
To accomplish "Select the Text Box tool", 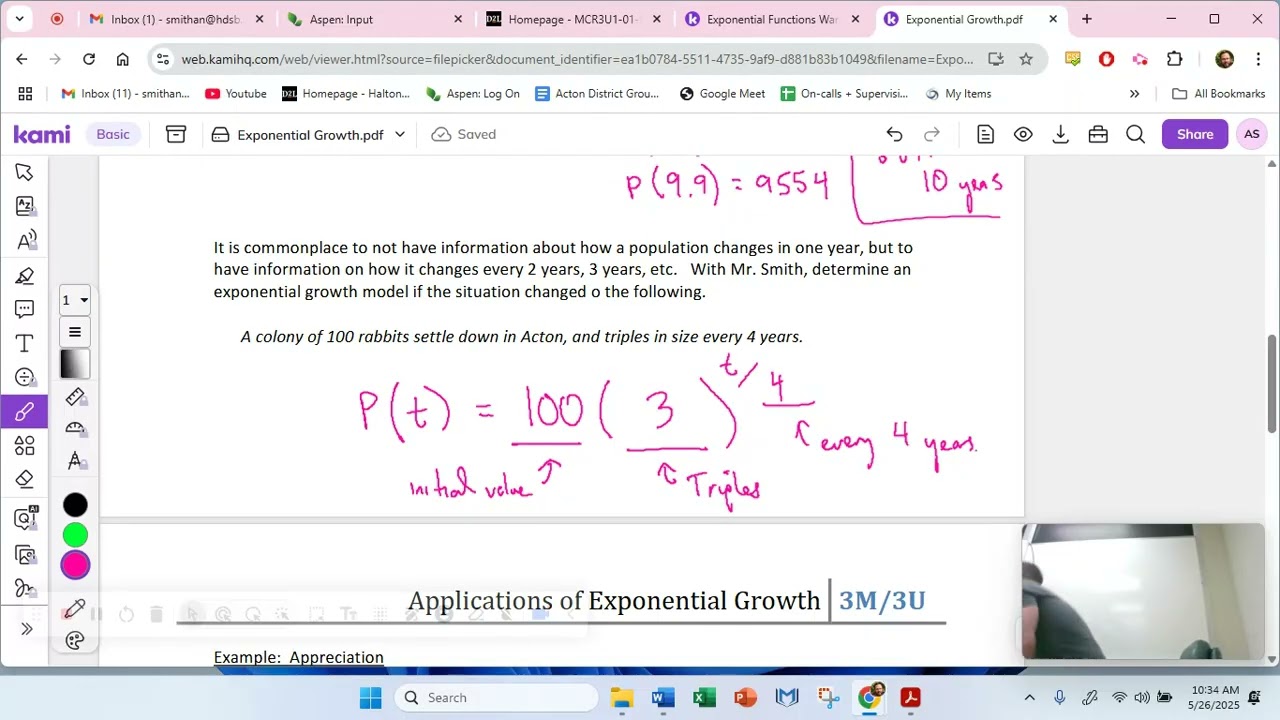I will pyautogui.click(x=25, y=343).
